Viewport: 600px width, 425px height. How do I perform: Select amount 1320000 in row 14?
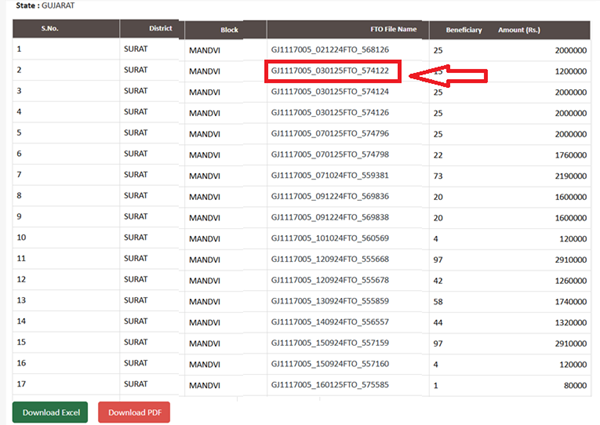[x=571, y=322]
